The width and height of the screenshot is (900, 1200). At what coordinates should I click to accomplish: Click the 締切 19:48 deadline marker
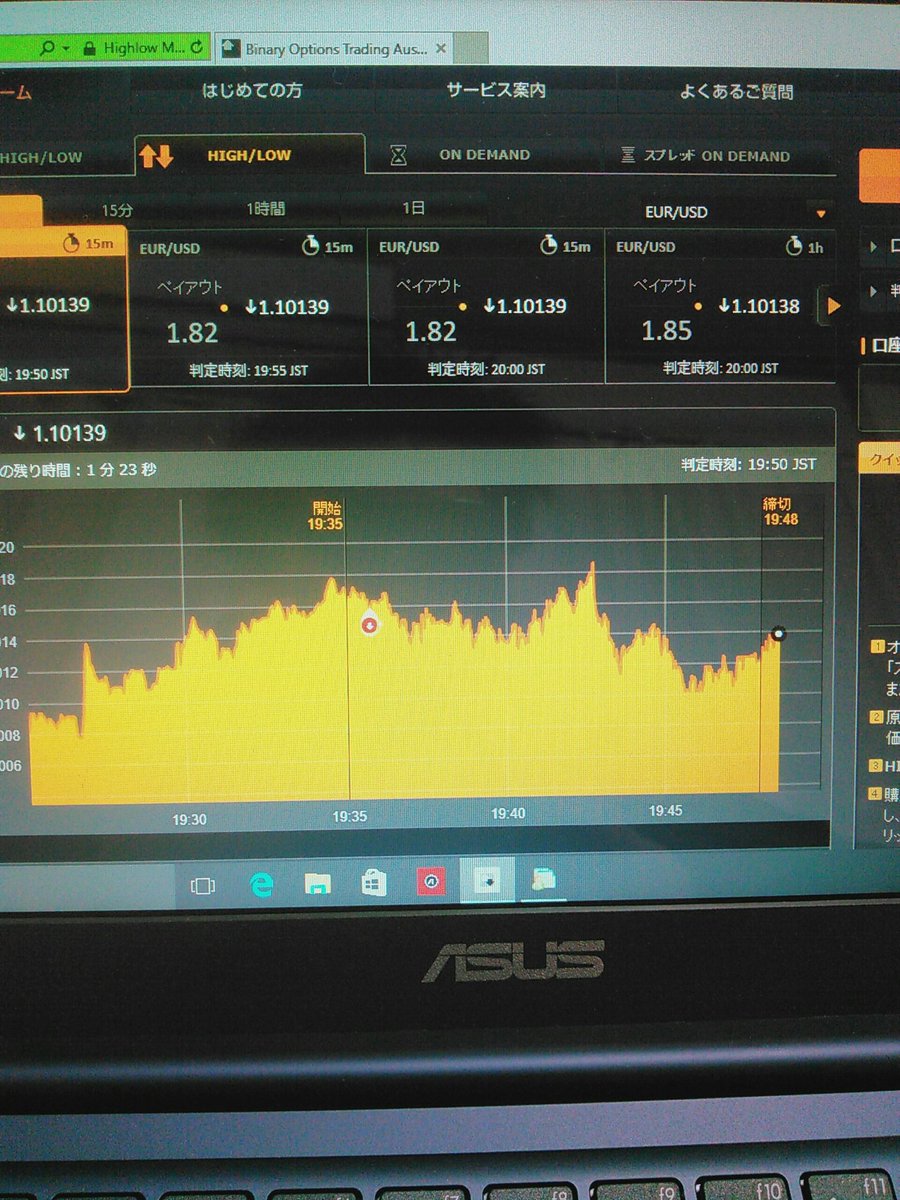coord(781,512)
